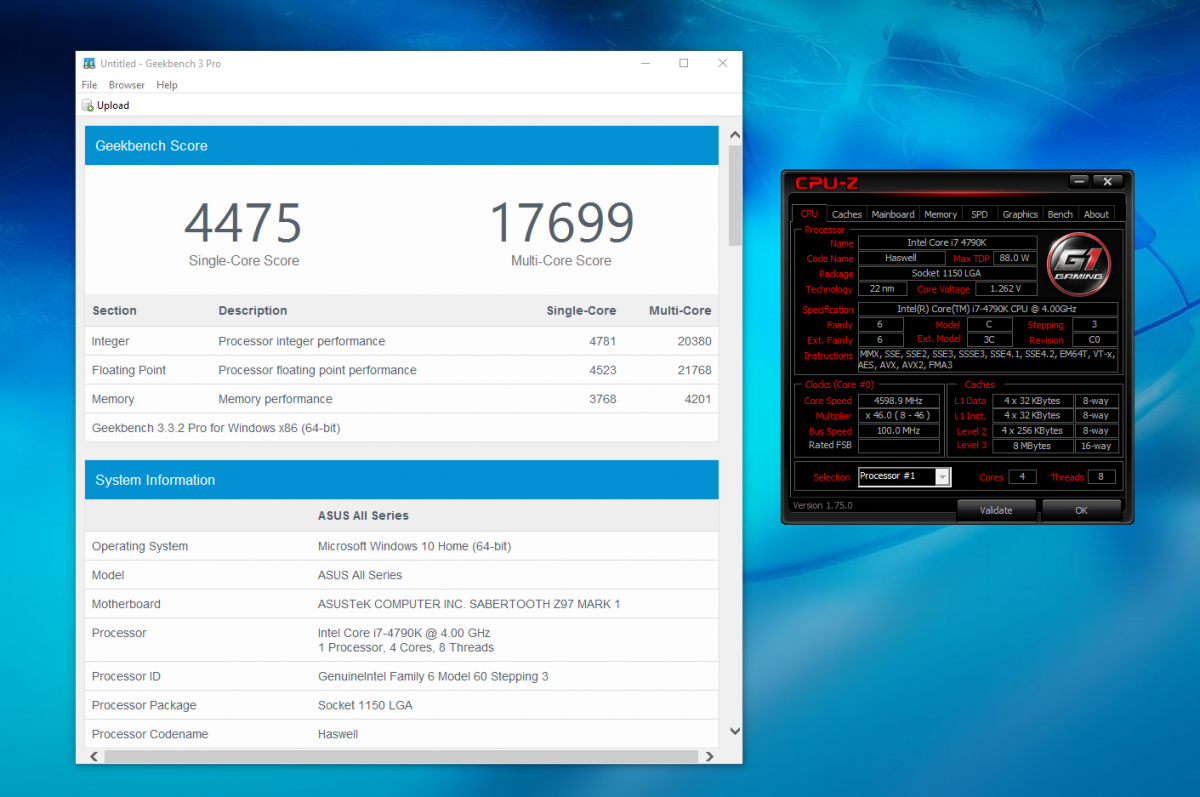1200x797 pixels.
Task: Click the Technology 22 nm field
Action: 882,289
